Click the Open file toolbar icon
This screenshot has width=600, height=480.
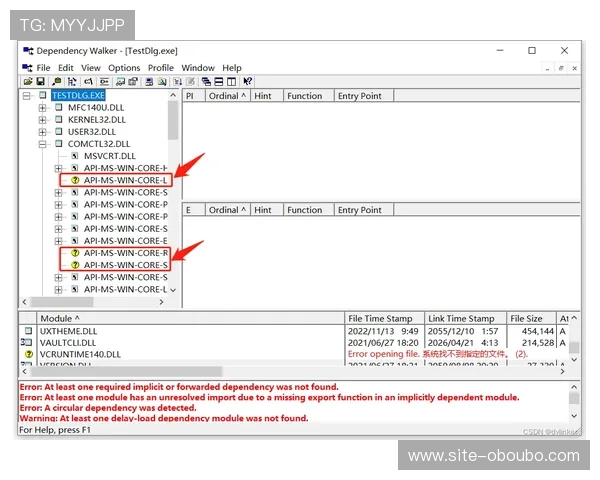[x=28, y=81]
